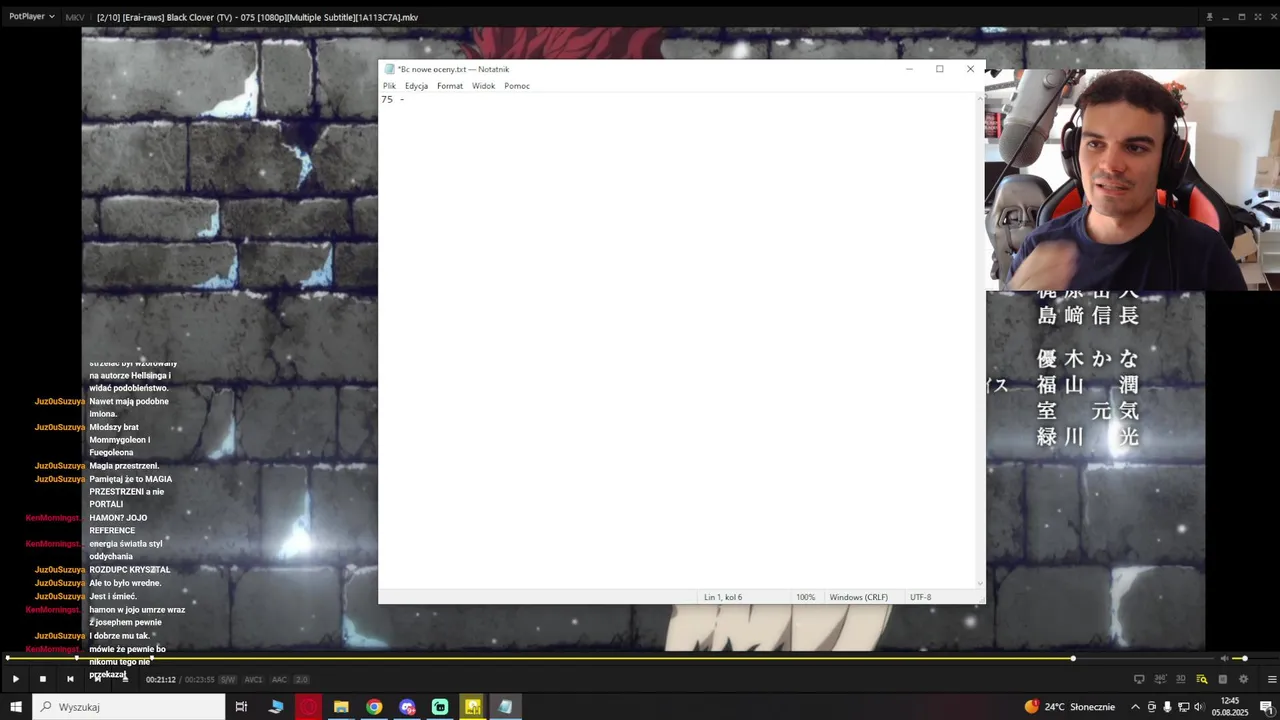
Task: Maximize the Notatnik window
Action: [939, 69]
